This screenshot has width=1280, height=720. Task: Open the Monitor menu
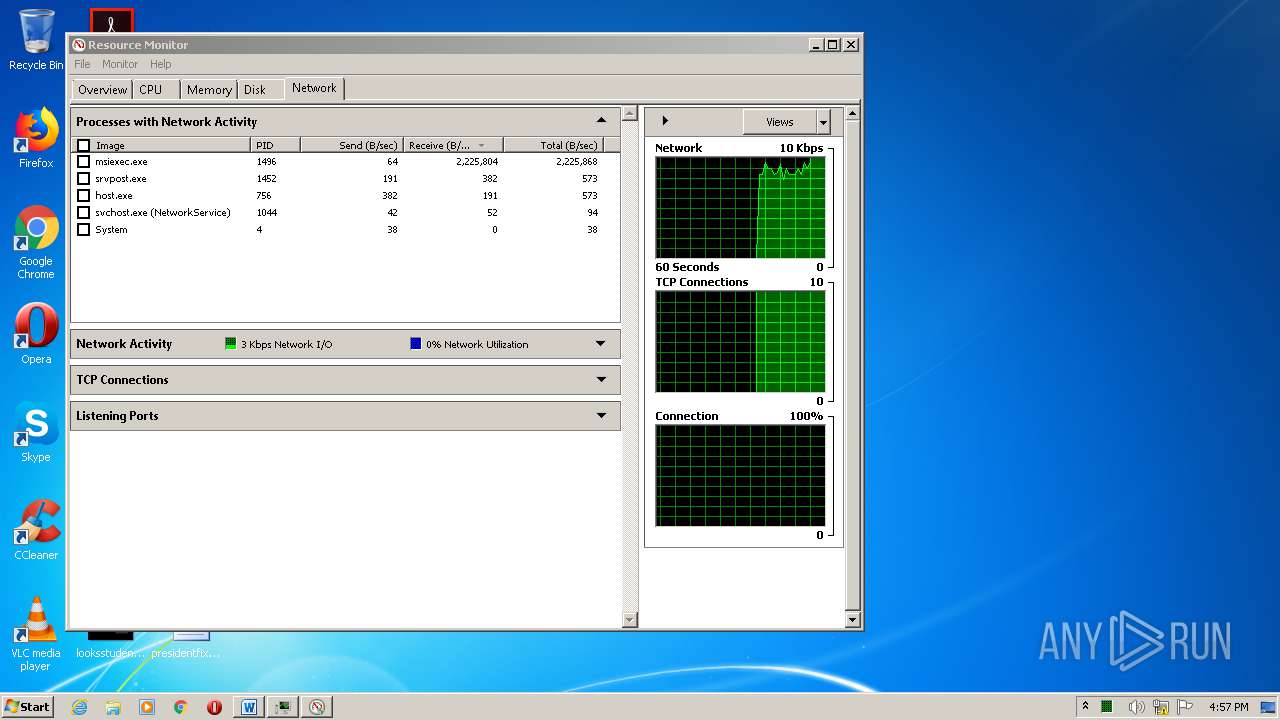(120, 64)
